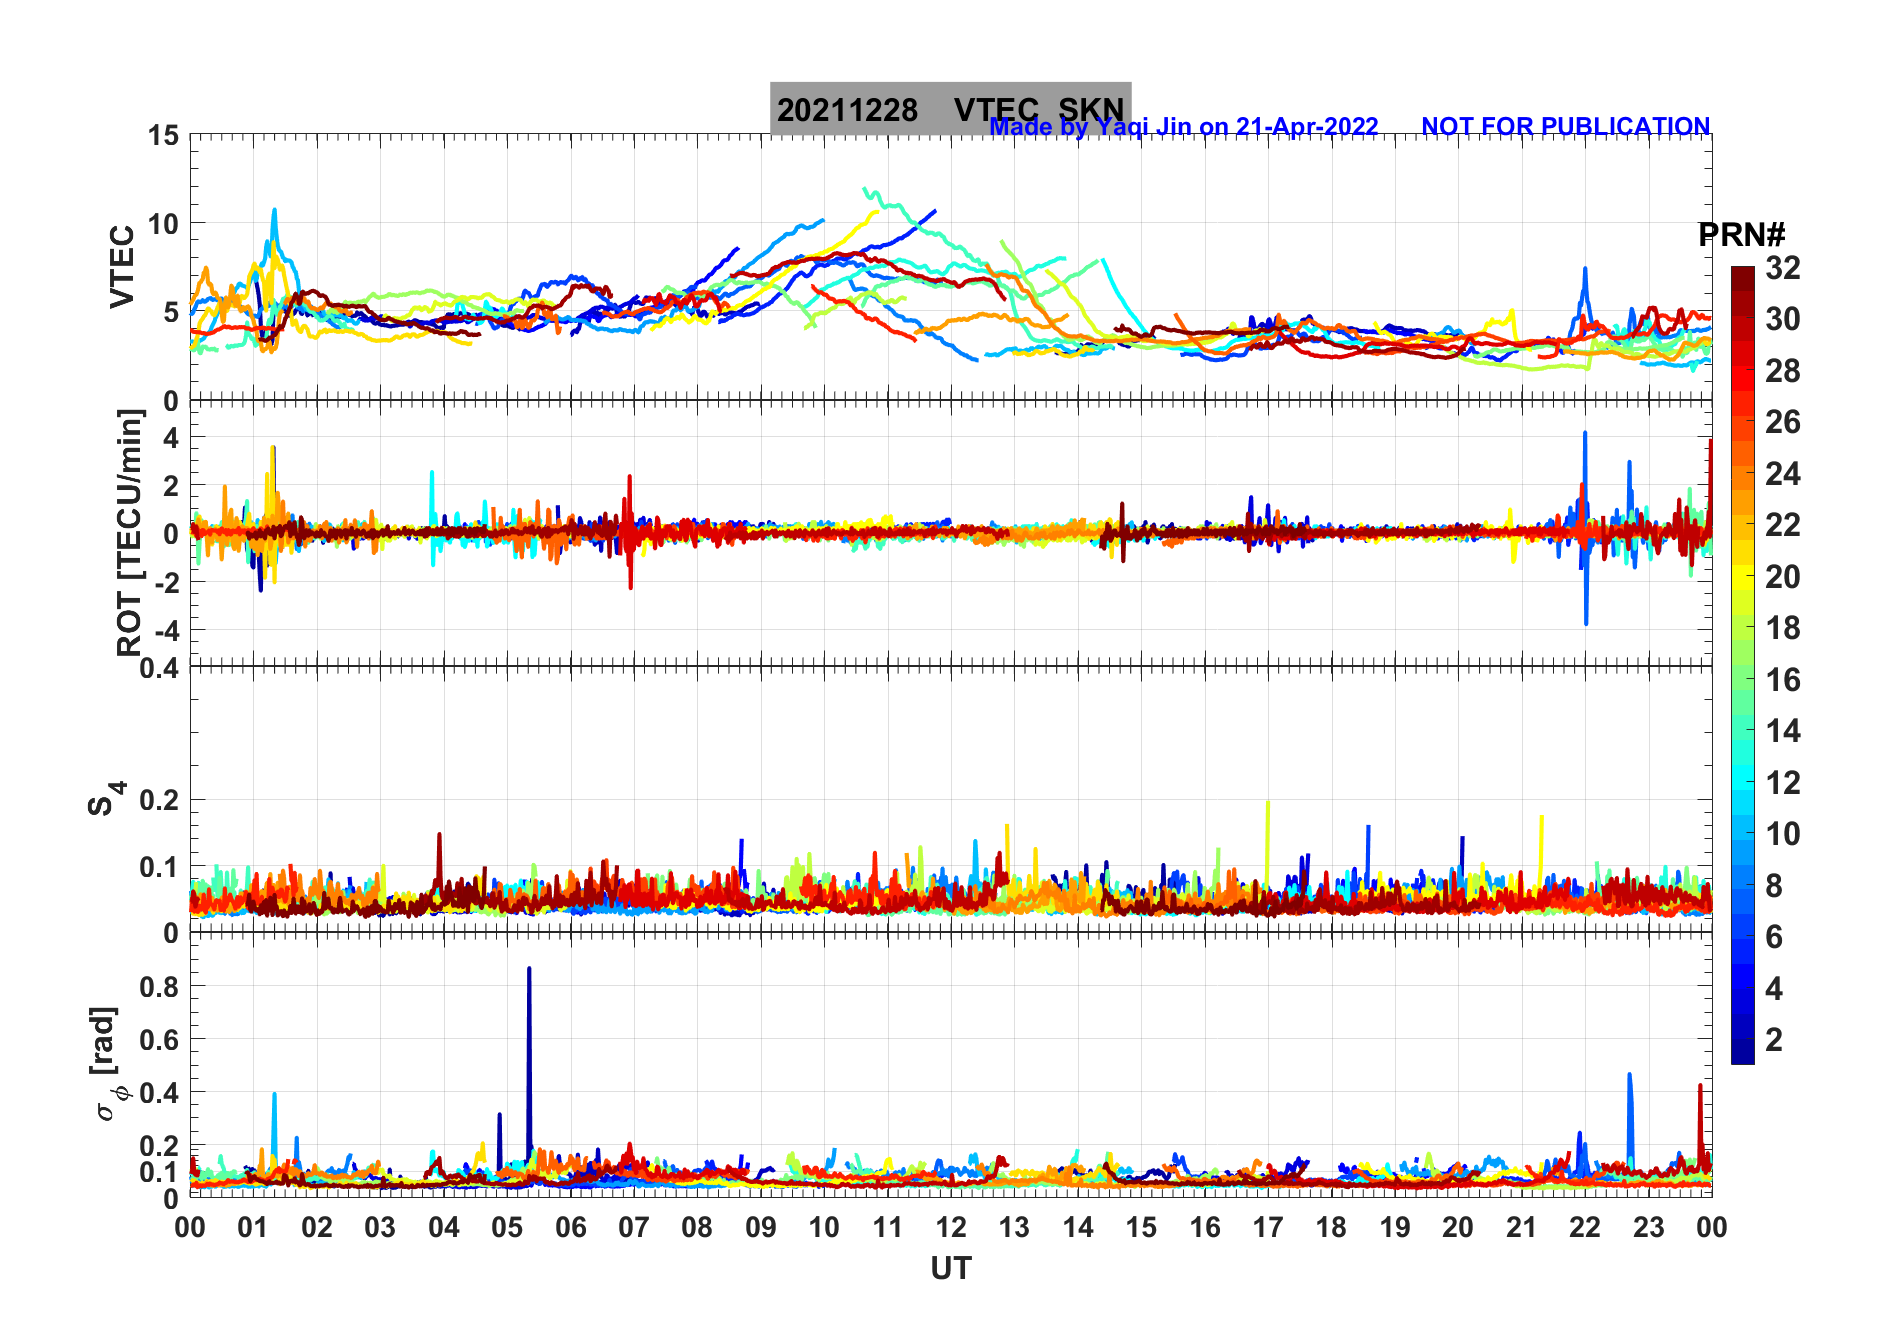Click the 'PRN#' colorbar title

1741,235
